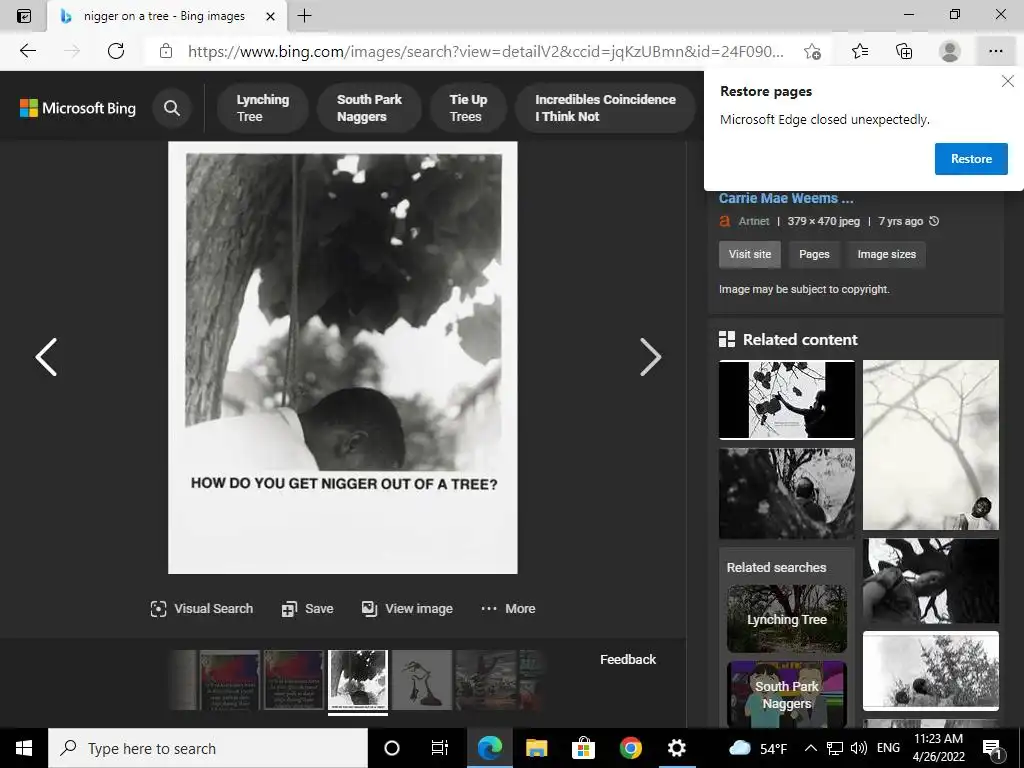This screenshot has height=768, width=1024.
Task: Open Edge Settings and more menu
Action: tap(995, 51)
